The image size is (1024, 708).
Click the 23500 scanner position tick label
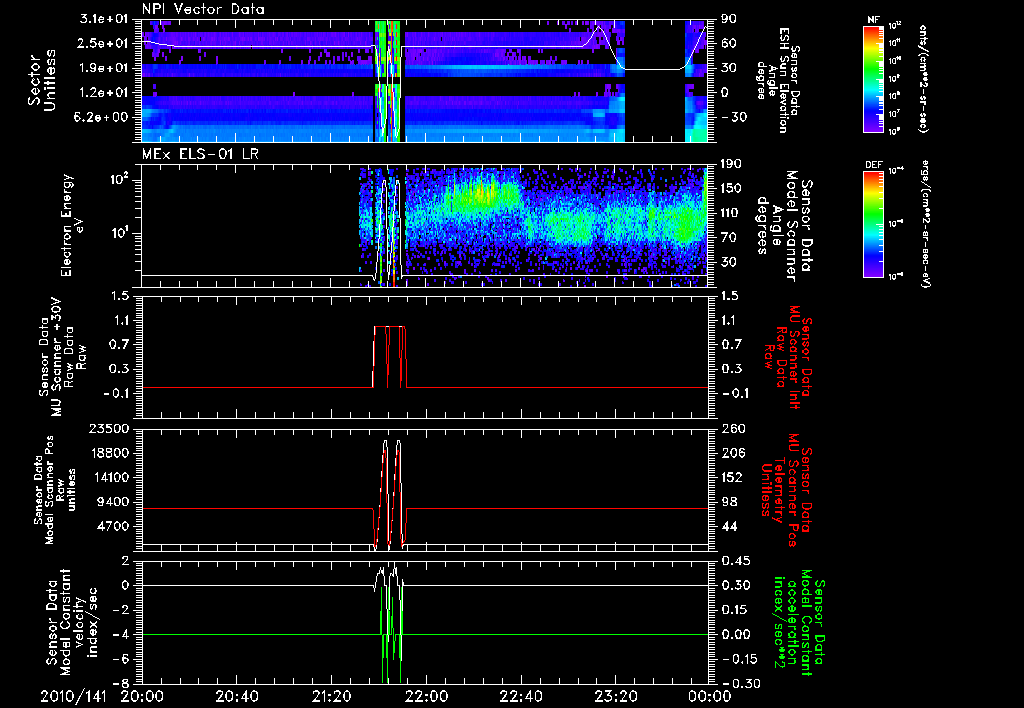pos(108,428)
